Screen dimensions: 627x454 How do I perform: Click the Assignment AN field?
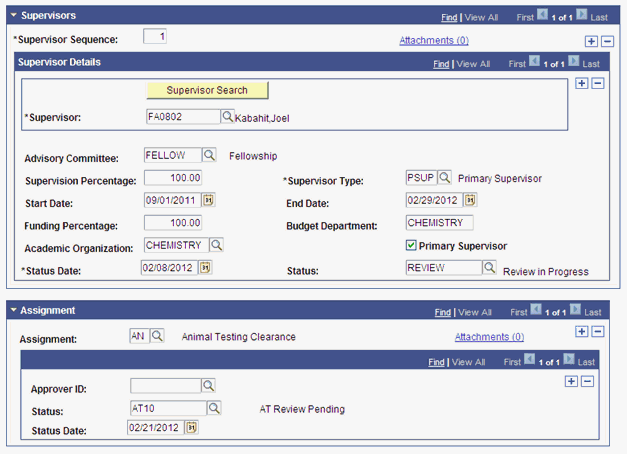[140, 336]
